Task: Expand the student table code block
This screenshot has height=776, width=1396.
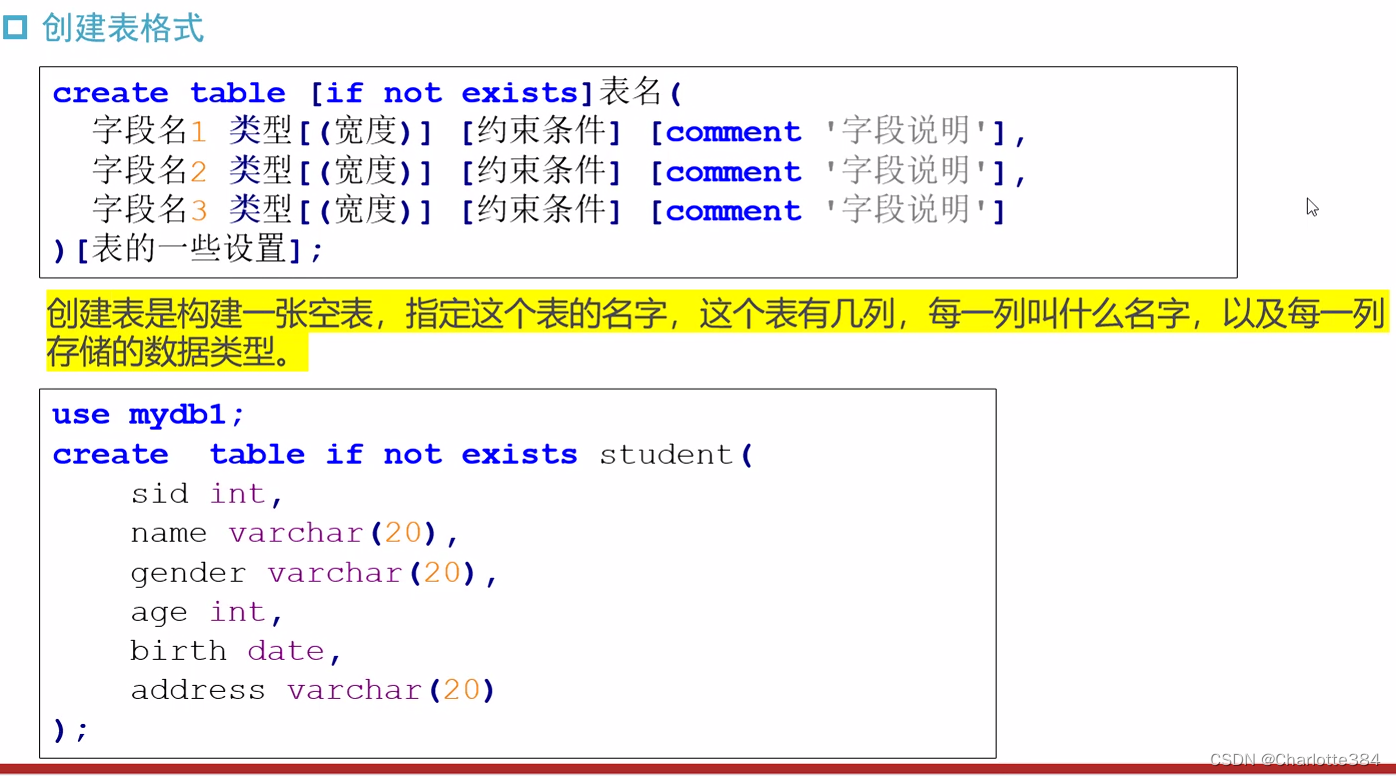Action: (x=518, y=570)
